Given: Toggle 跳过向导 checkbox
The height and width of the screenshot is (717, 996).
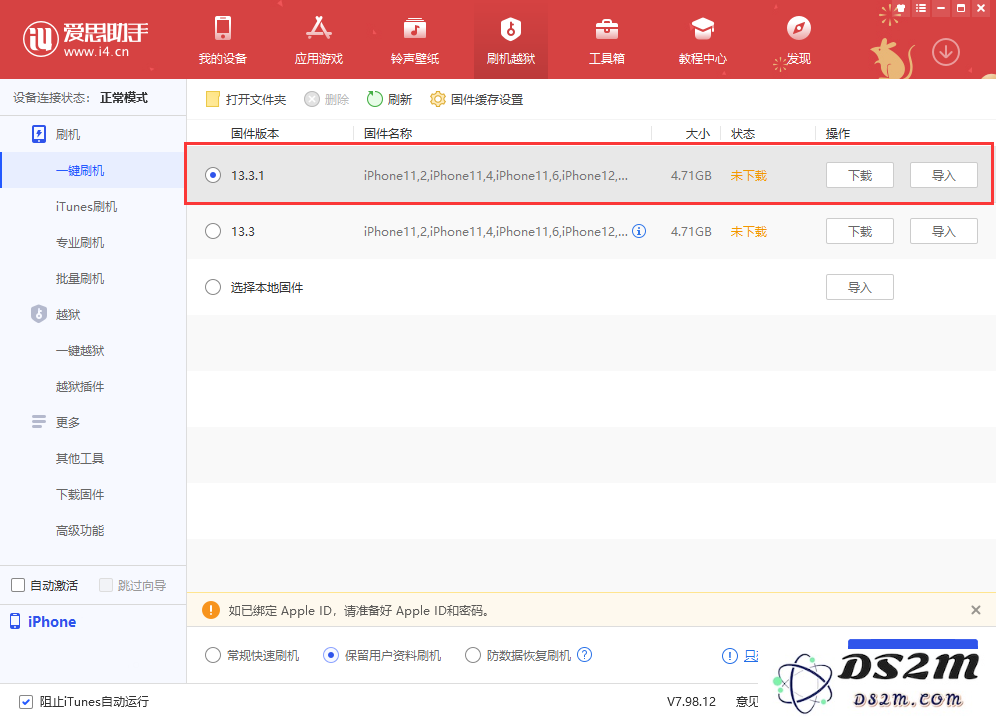Looking at the screenshot, I should (106, 585).
